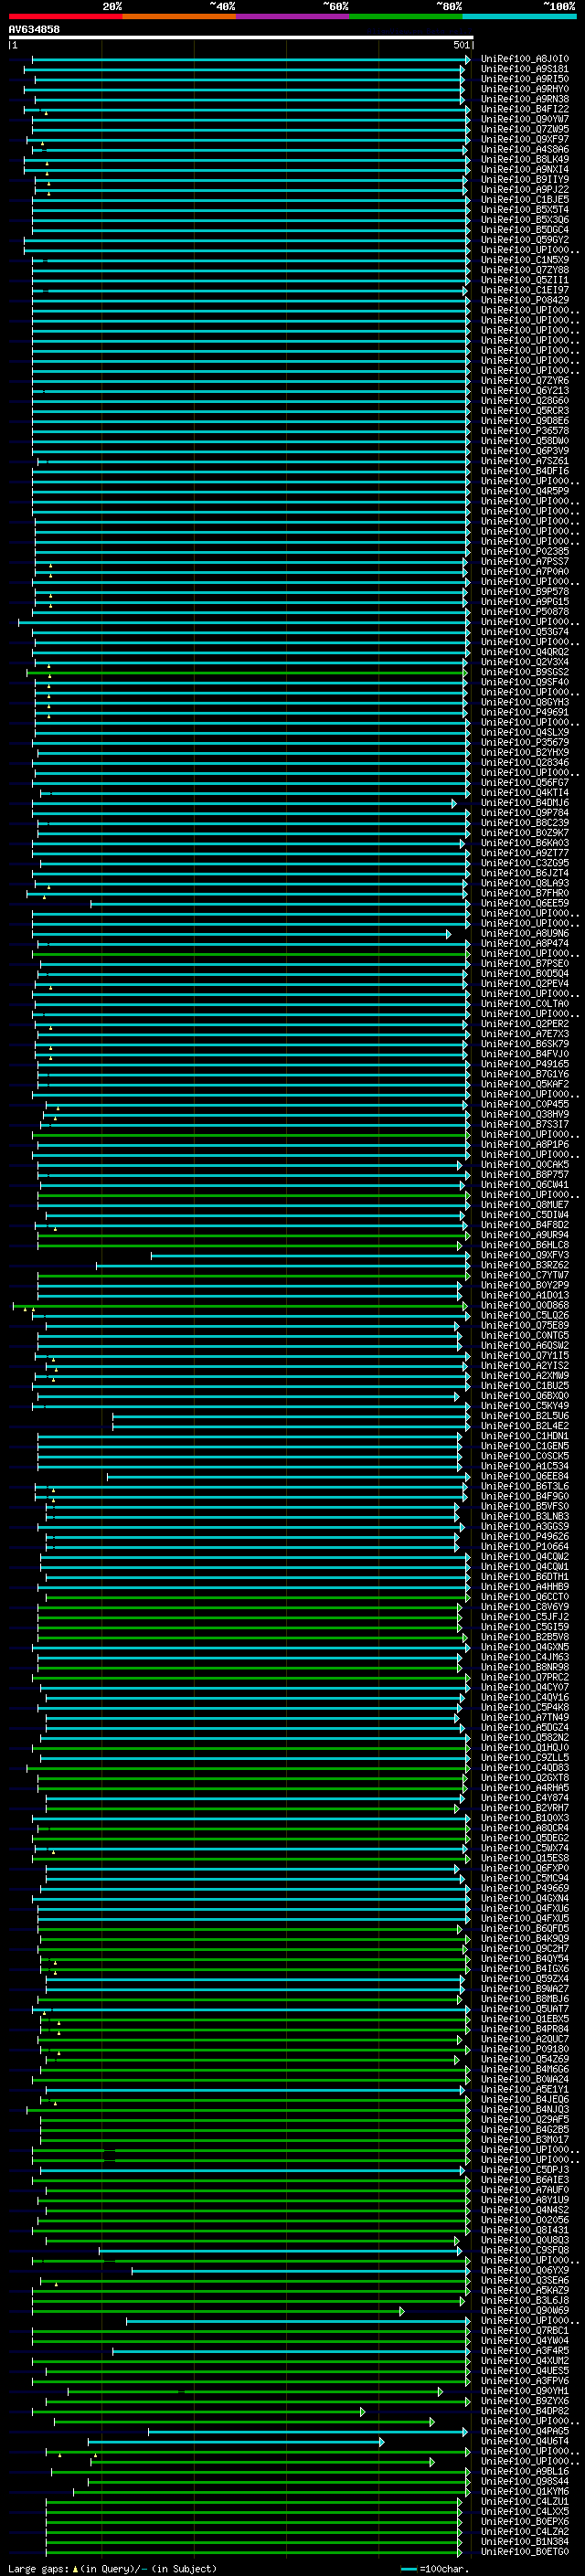This screenshot has height=2576, width=585.
Task: Click entry UniRef100_Q6EE84
Action: click(525, 1477)
